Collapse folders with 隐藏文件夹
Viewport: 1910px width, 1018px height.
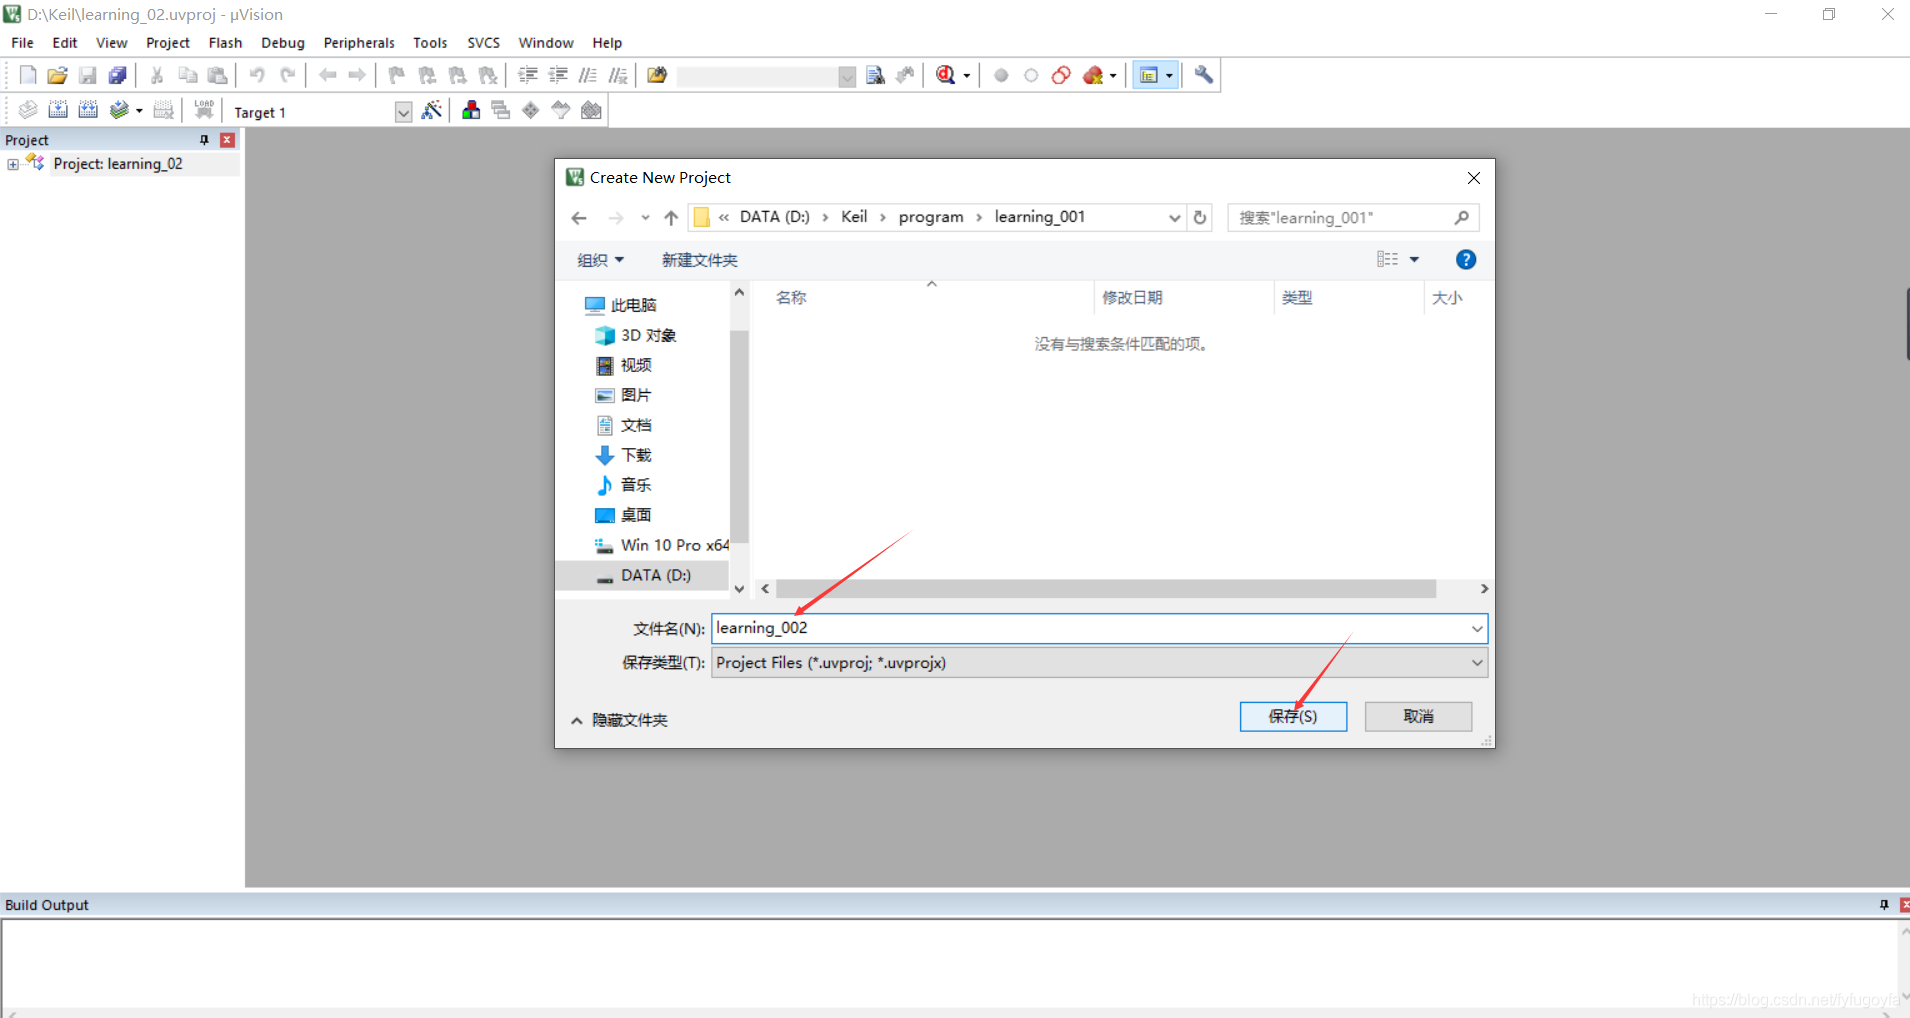tap(620, 720)
